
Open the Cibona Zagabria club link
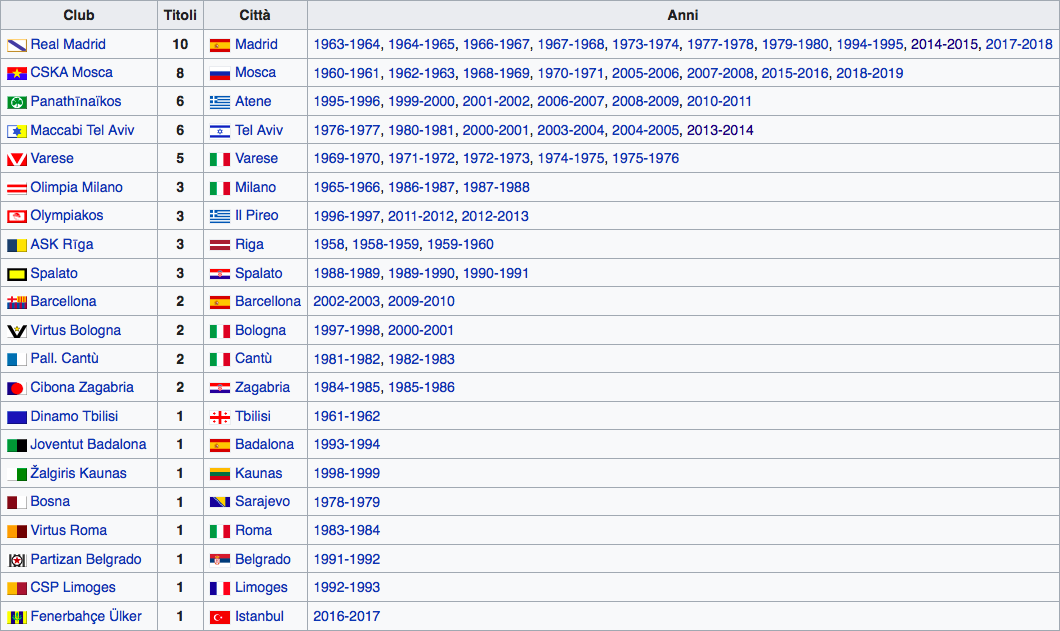pyautogui.click(x=82, y=388)
